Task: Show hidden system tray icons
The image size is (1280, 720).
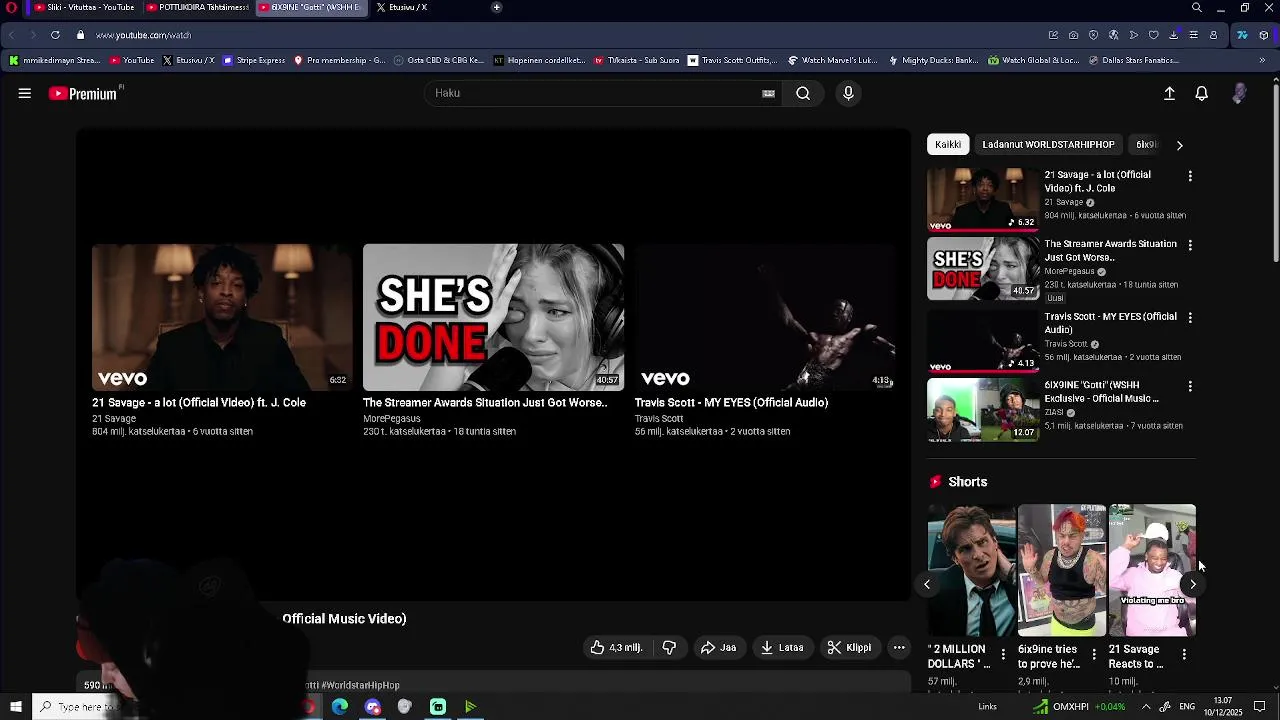Action: pos(1146,707)
